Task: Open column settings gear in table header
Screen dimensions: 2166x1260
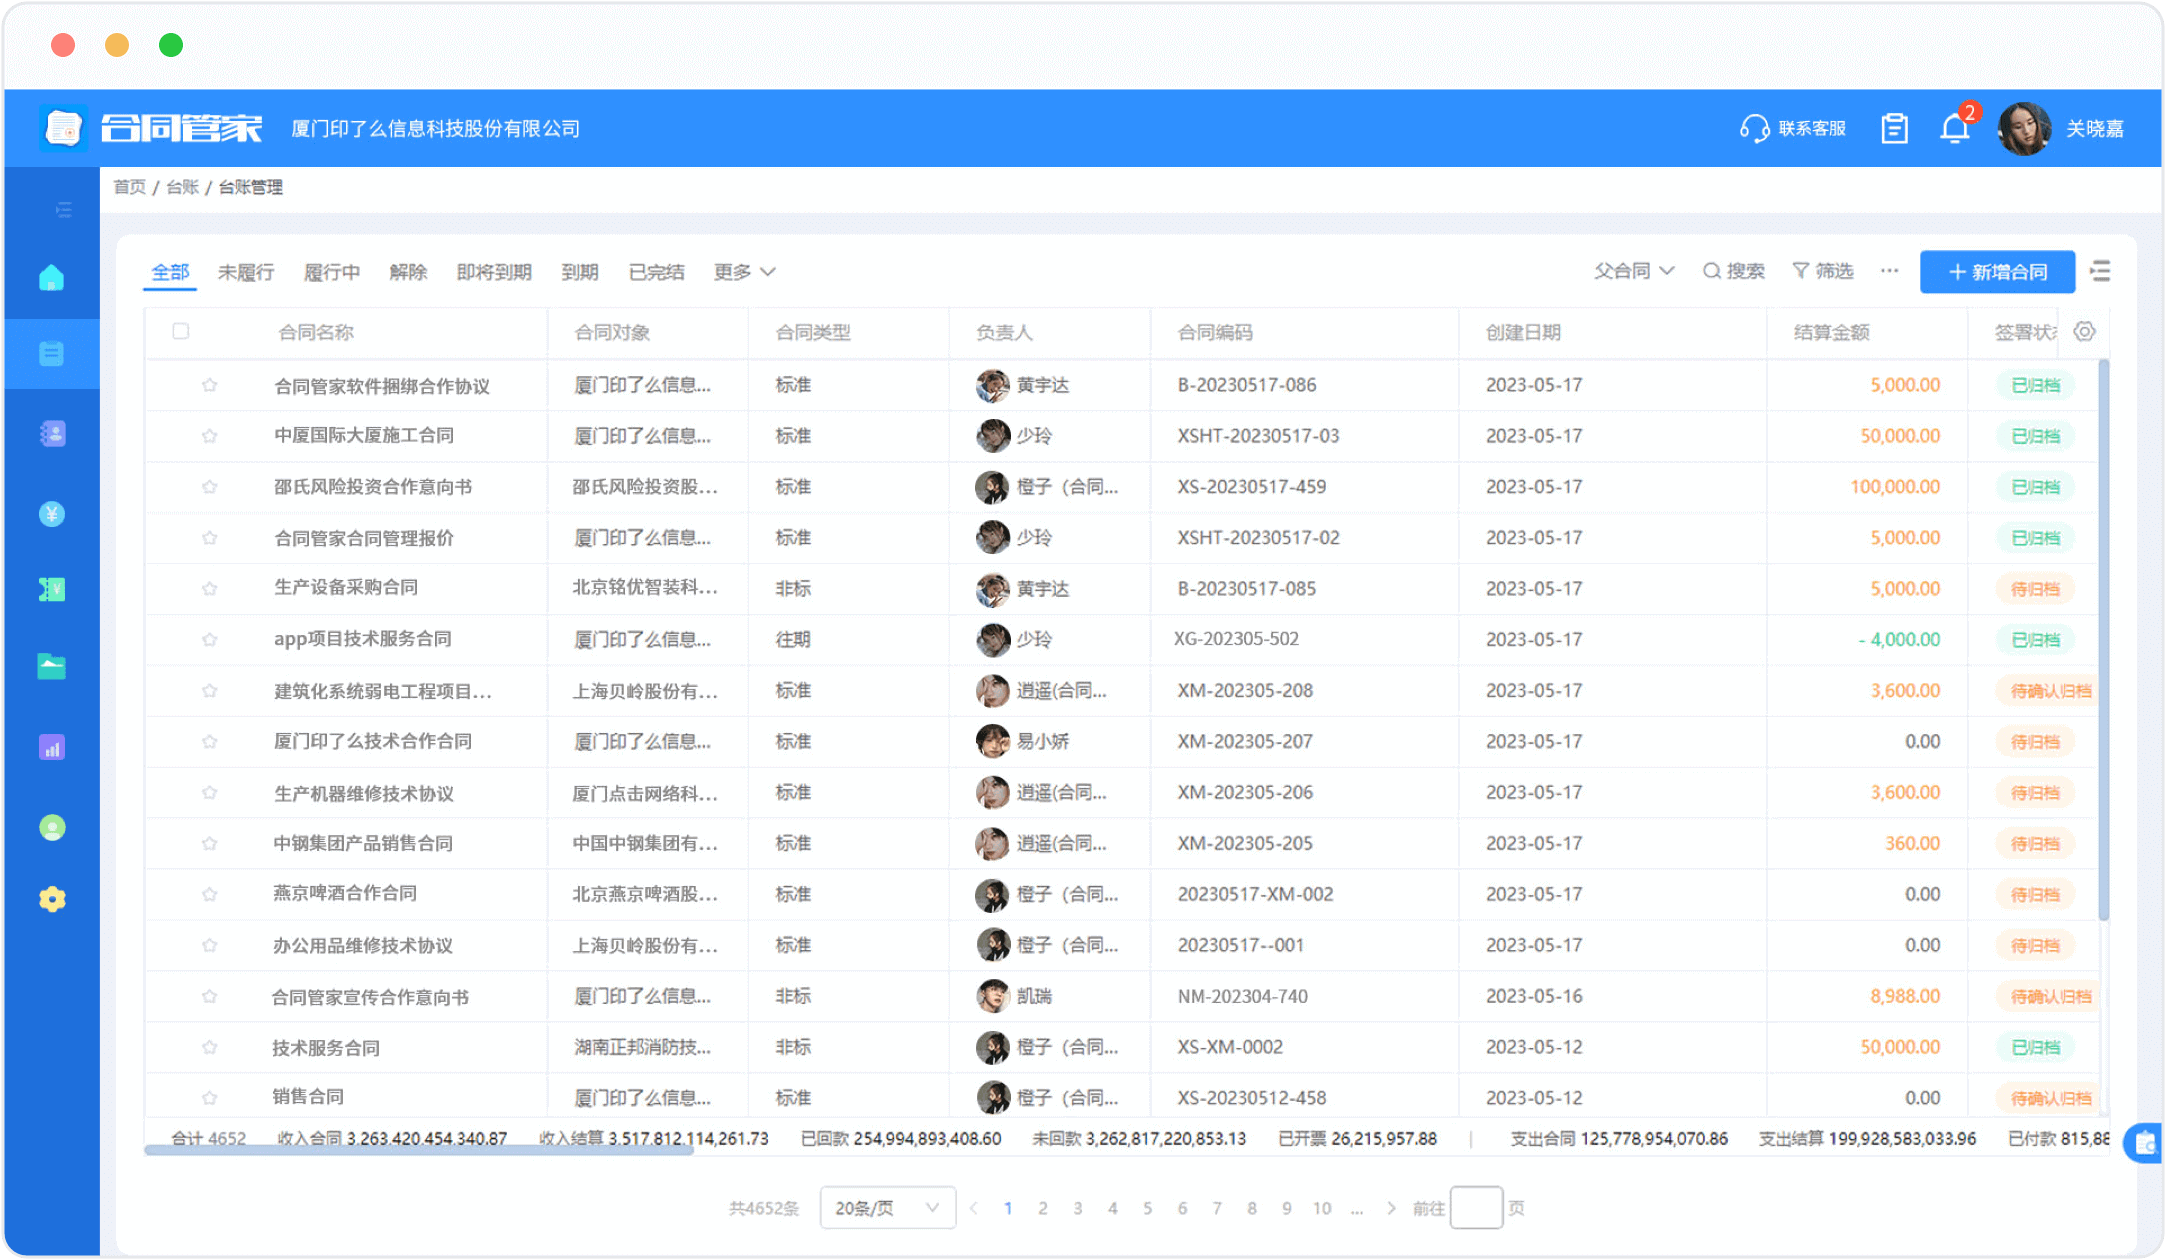Action: [2084, 332]
